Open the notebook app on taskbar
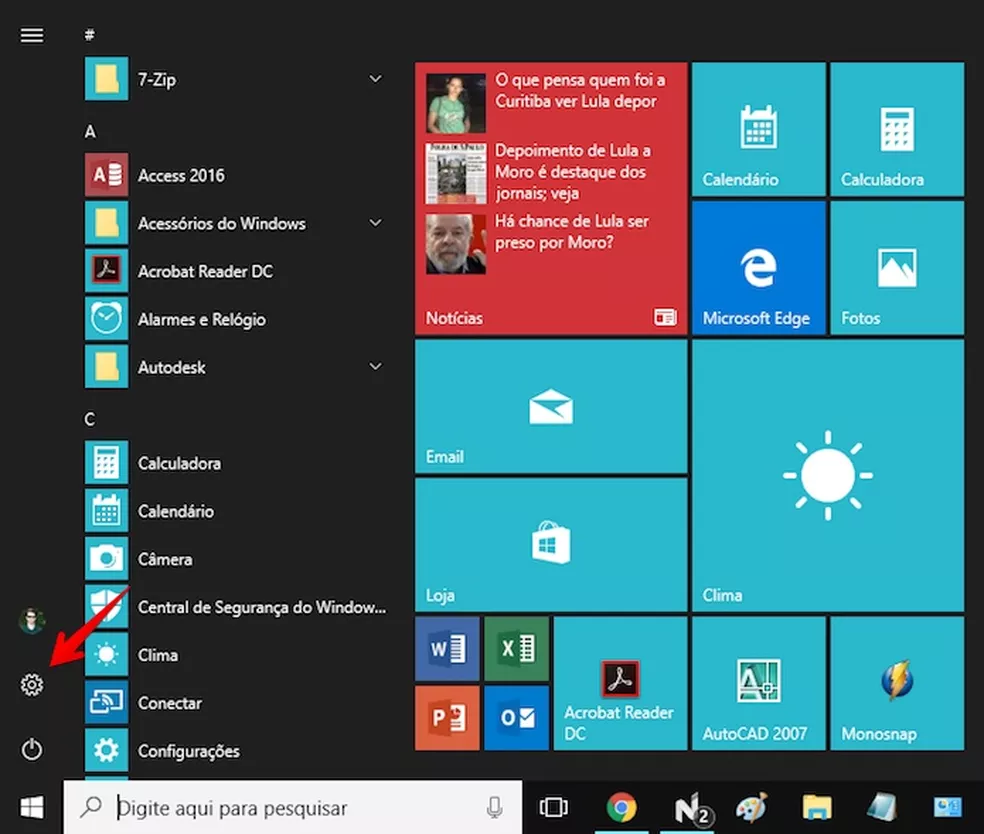 882,807
